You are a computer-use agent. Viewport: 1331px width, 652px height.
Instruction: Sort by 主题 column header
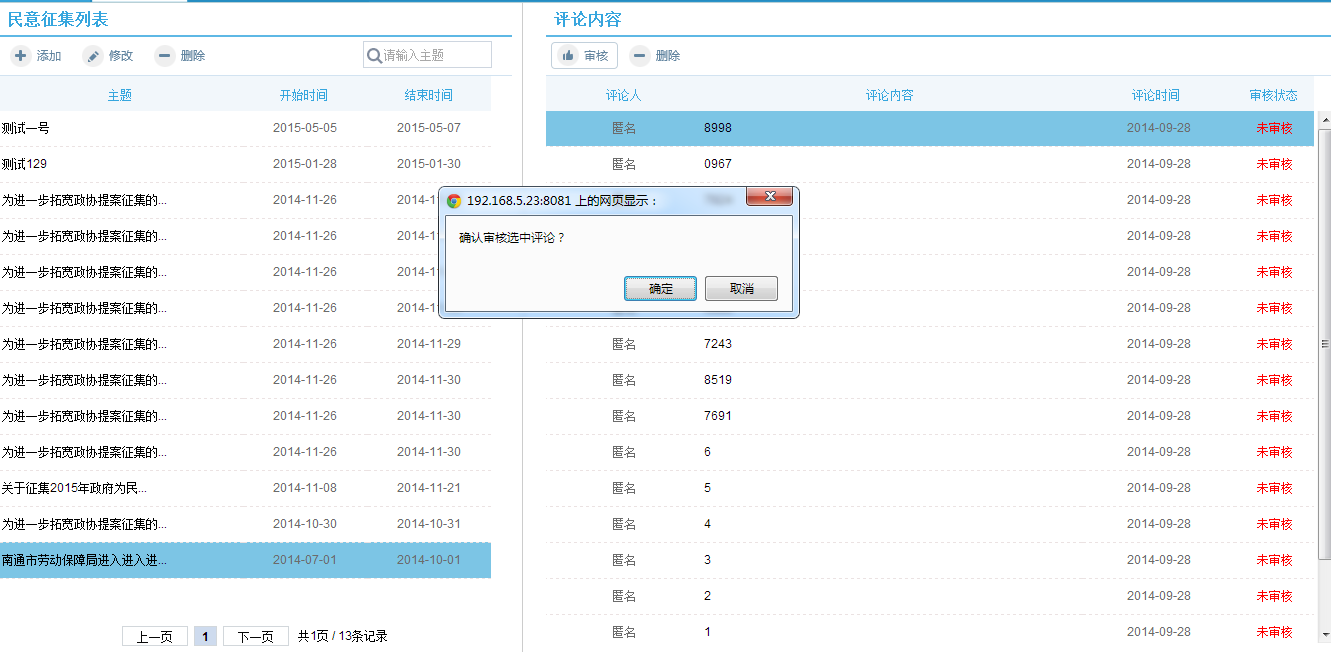click(x=120, y=95)
